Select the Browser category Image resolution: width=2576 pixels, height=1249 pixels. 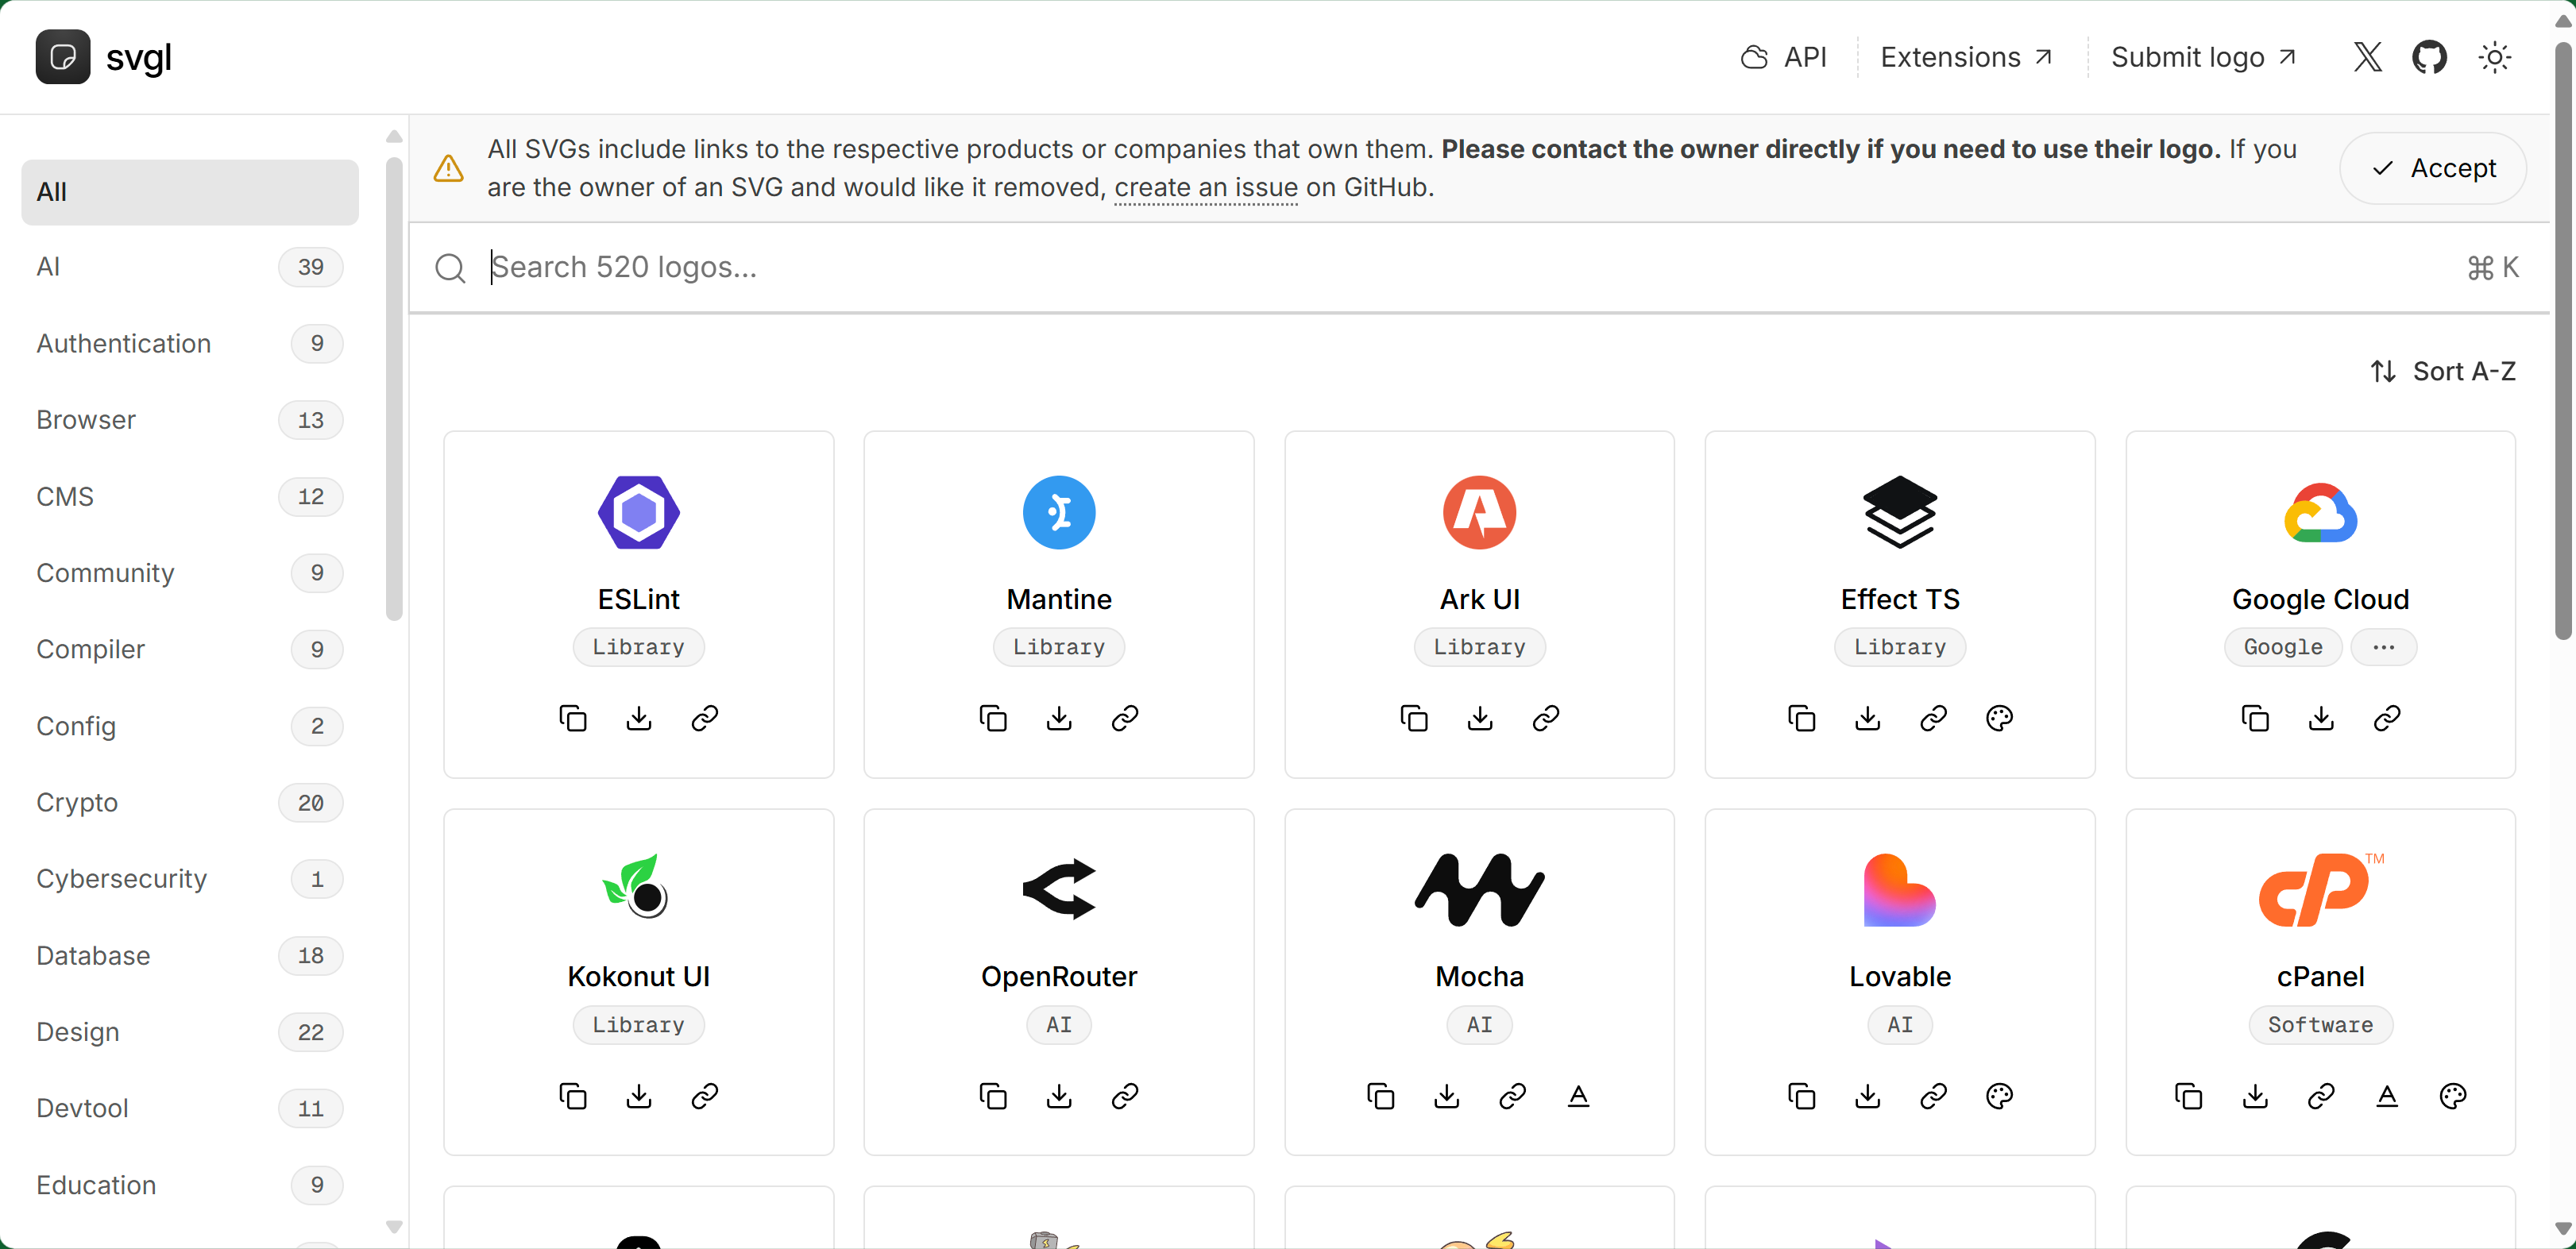point(190,420)
